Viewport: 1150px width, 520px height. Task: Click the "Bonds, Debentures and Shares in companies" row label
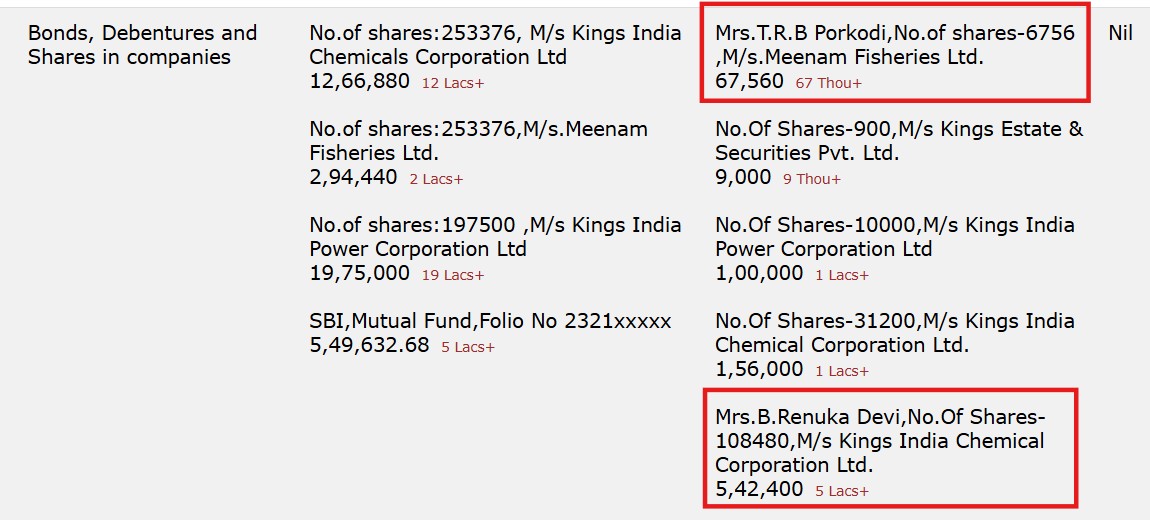(142, 45)
